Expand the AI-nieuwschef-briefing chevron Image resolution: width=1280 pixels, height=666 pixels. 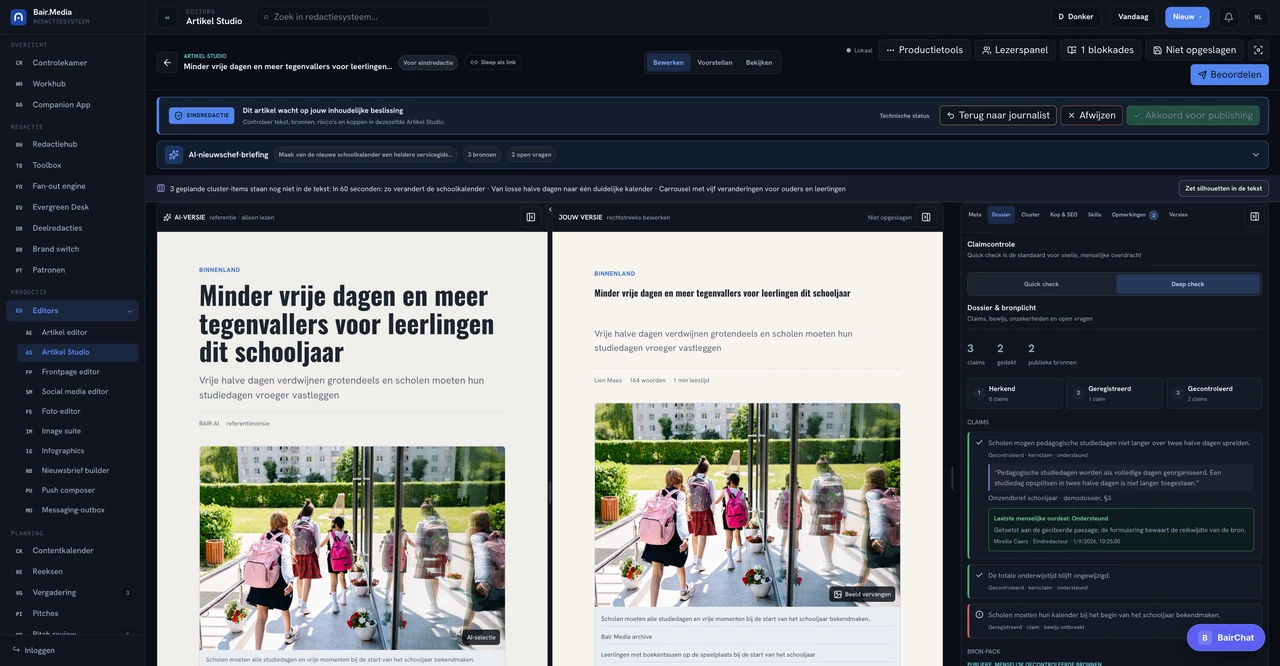point(1256,155)
